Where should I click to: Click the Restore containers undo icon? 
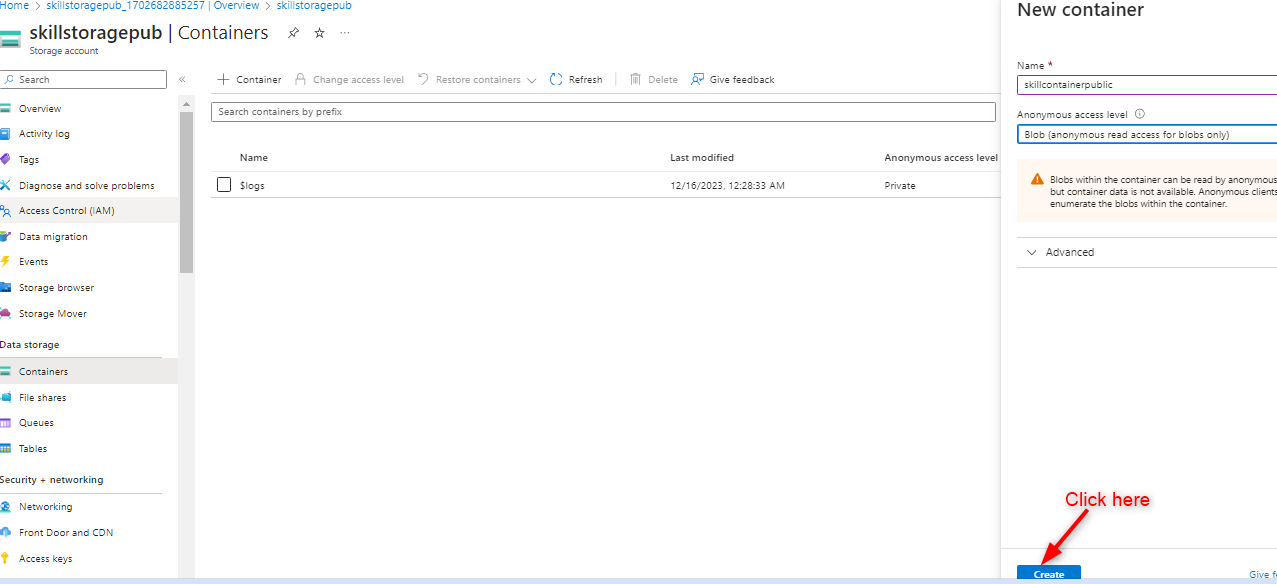click(424, 79)
